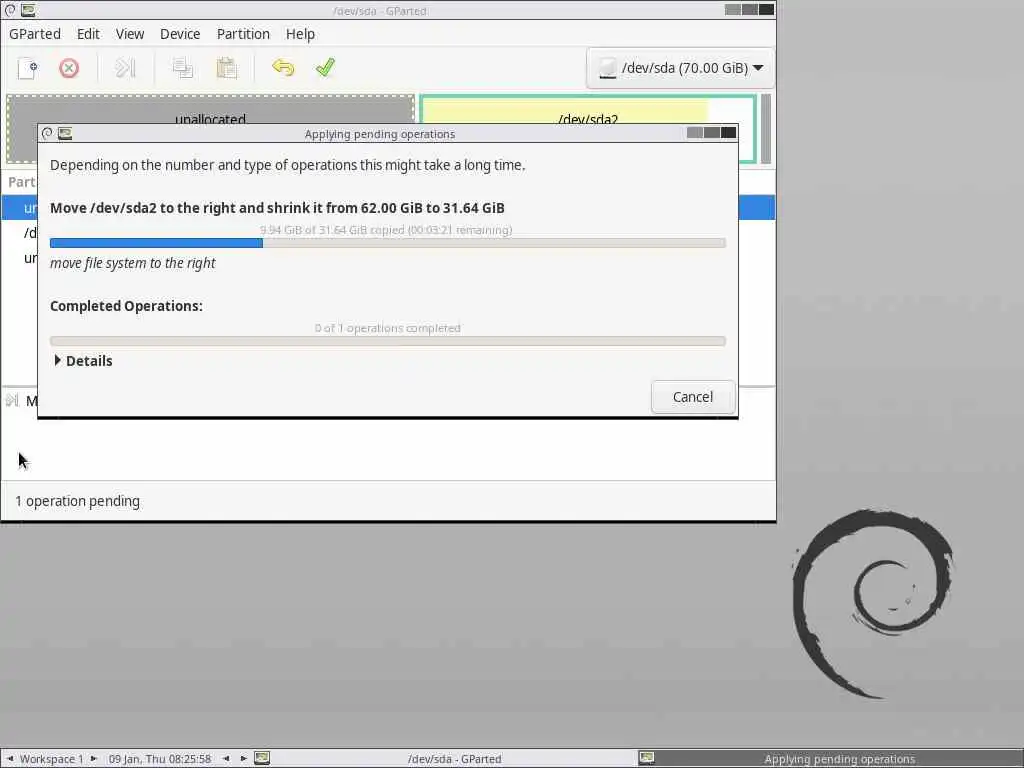Click the move file system to the right label
This screenshot has height=768, width=1024.
133,263
